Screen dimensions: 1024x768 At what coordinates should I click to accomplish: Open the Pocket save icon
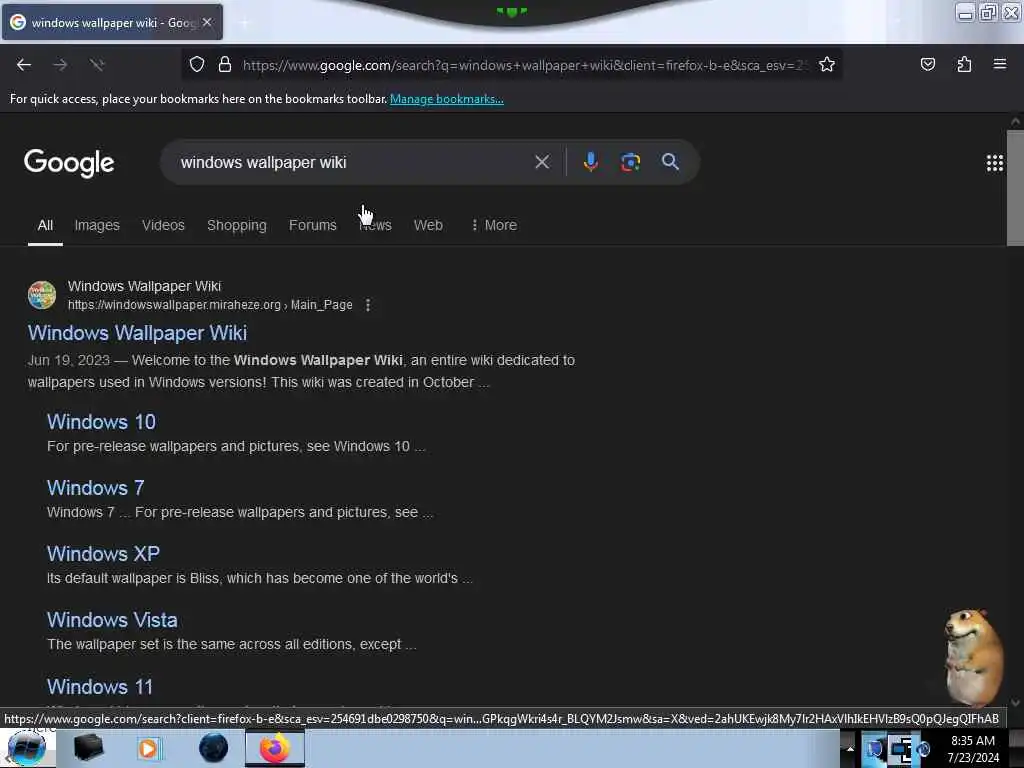point(927,64)
